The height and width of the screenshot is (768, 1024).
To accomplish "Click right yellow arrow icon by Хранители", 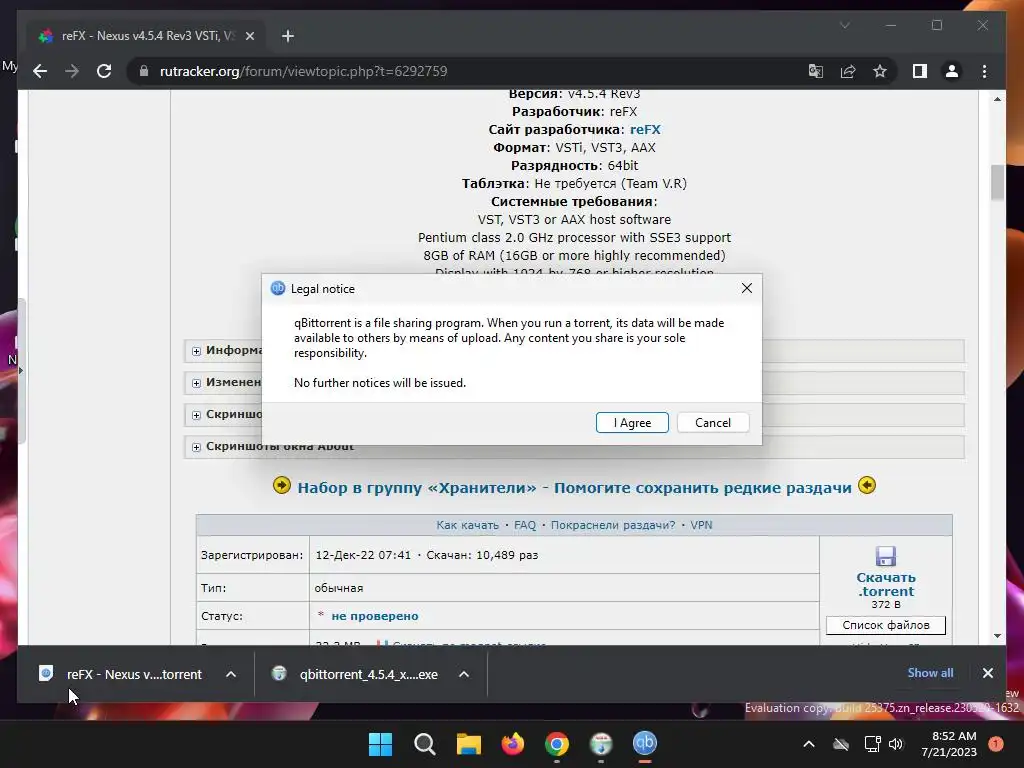I will point(867,485).
